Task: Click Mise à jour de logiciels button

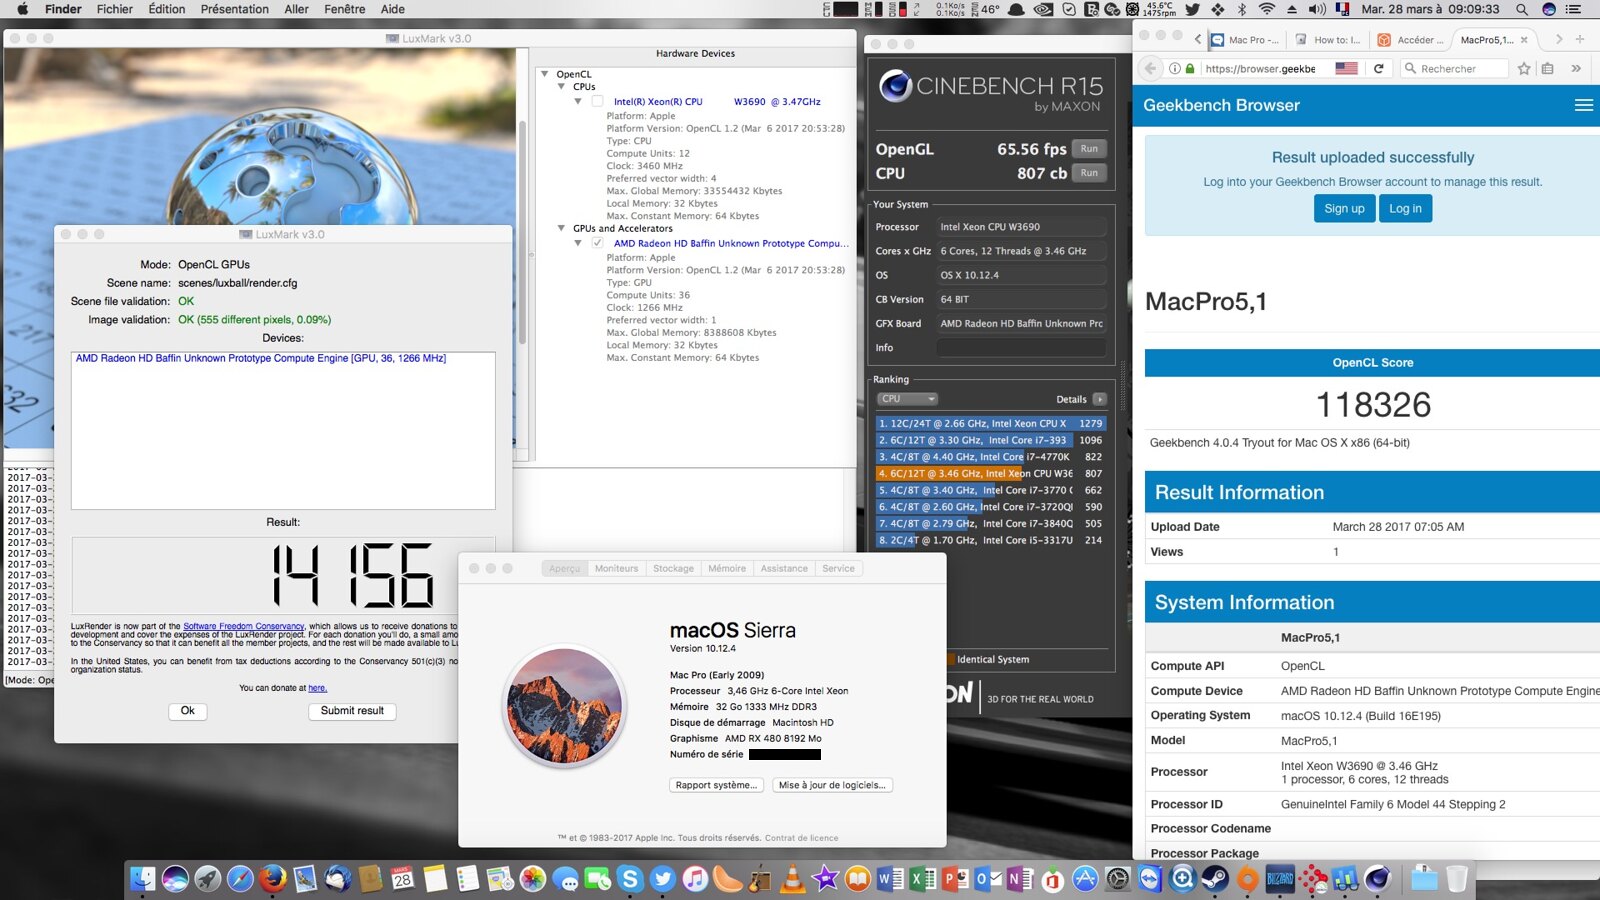Action: pos(832,785)
